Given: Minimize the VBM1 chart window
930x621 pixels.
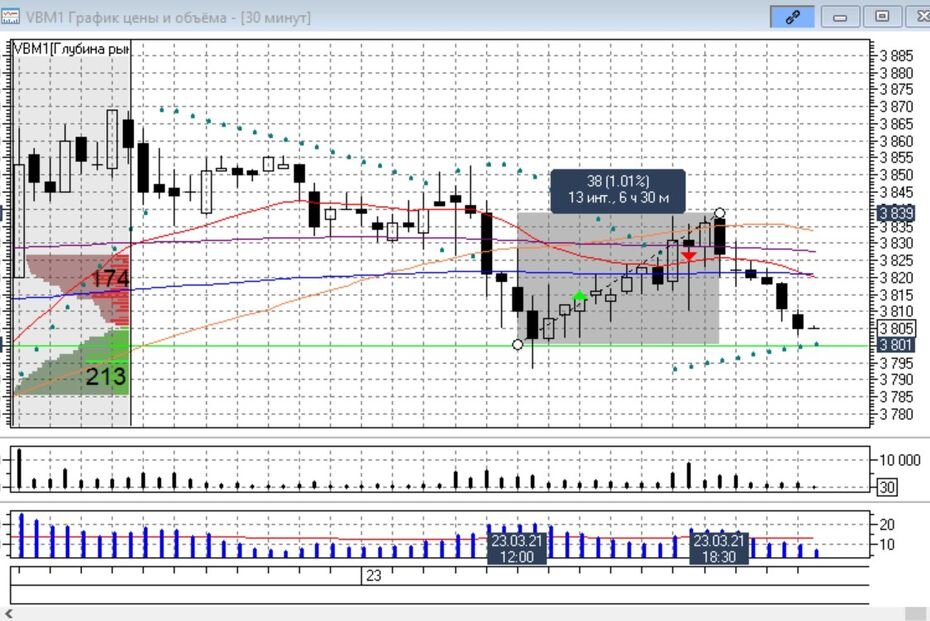Looking at the screenshot, I should (x=840, y=17).
